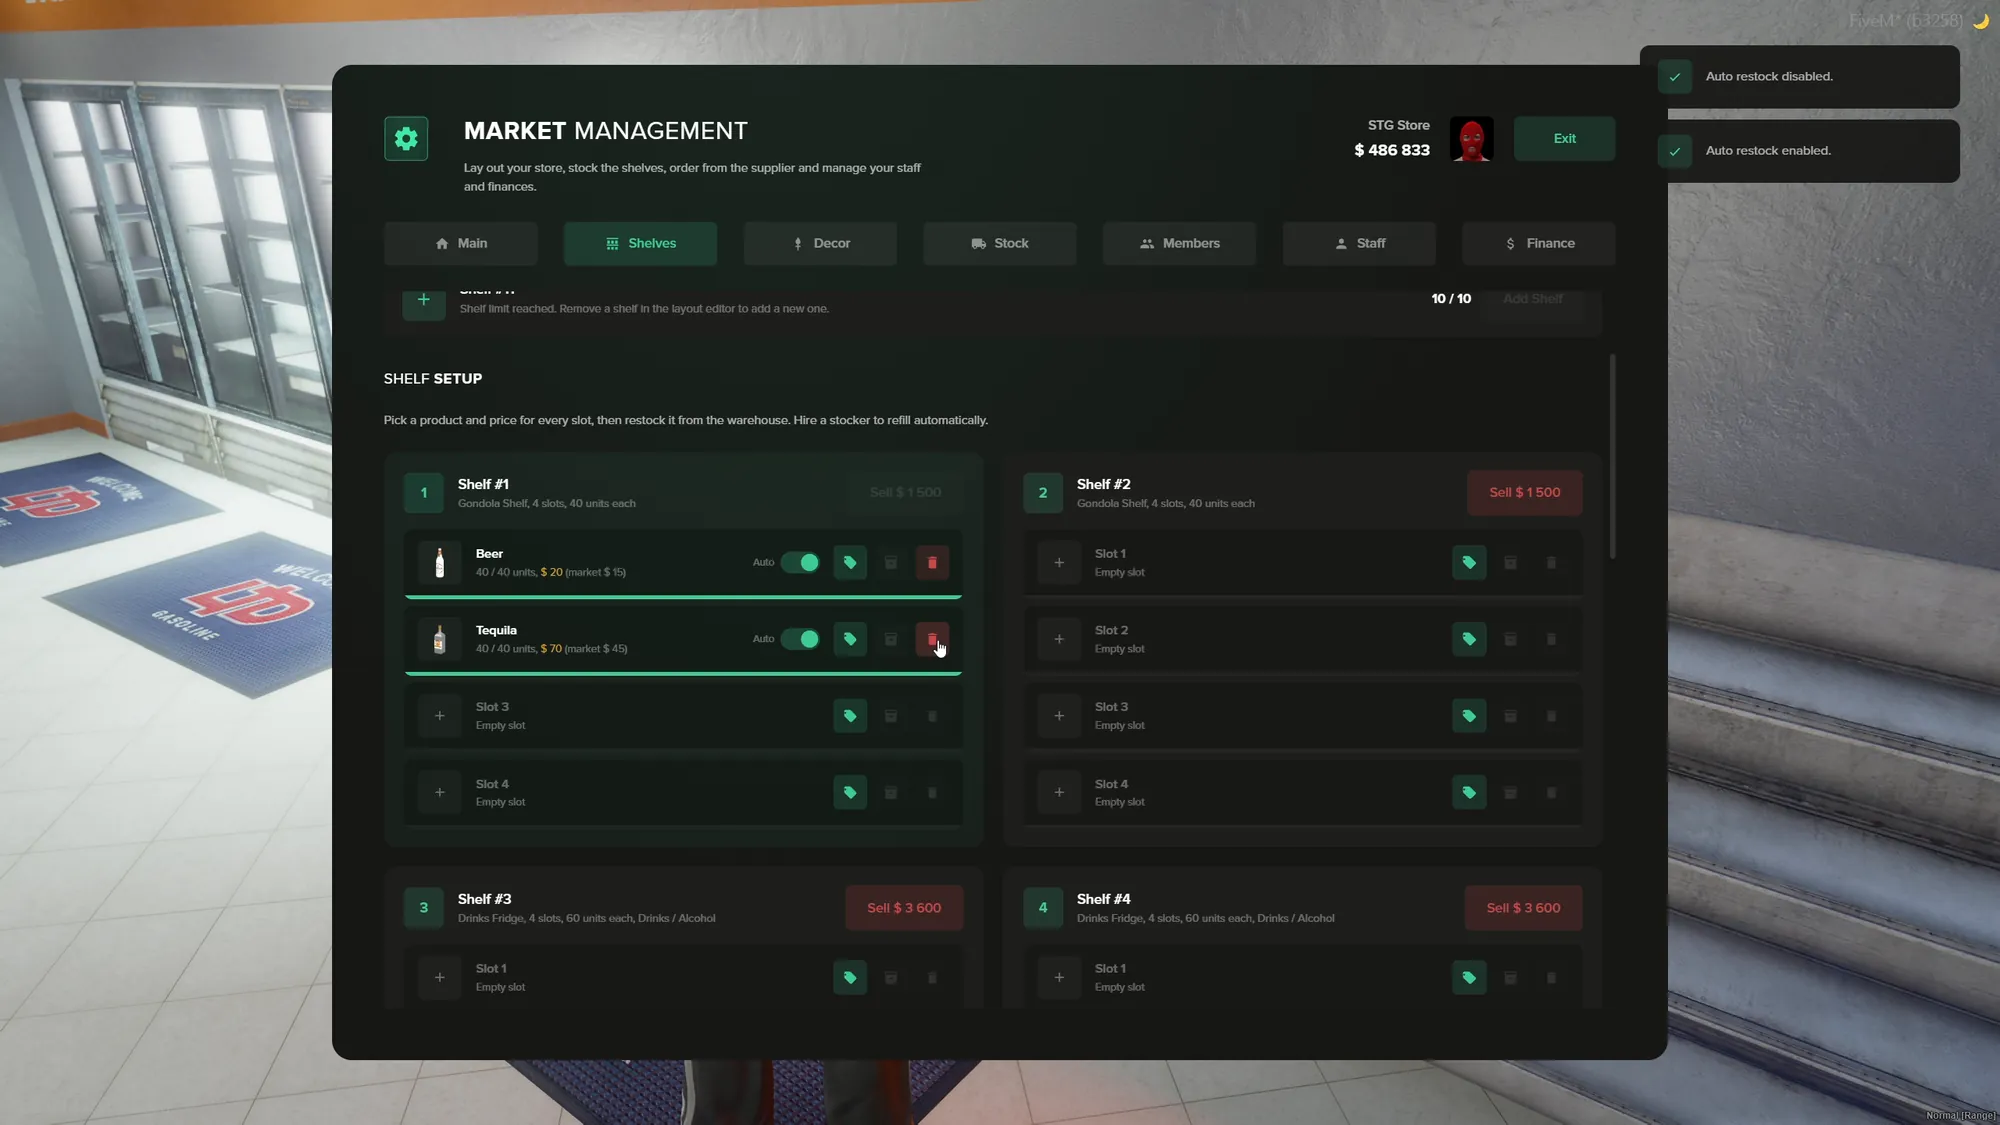Click the shelf list vertical scrollbar
The image size is (2000, 1125).
point(1612,456)
